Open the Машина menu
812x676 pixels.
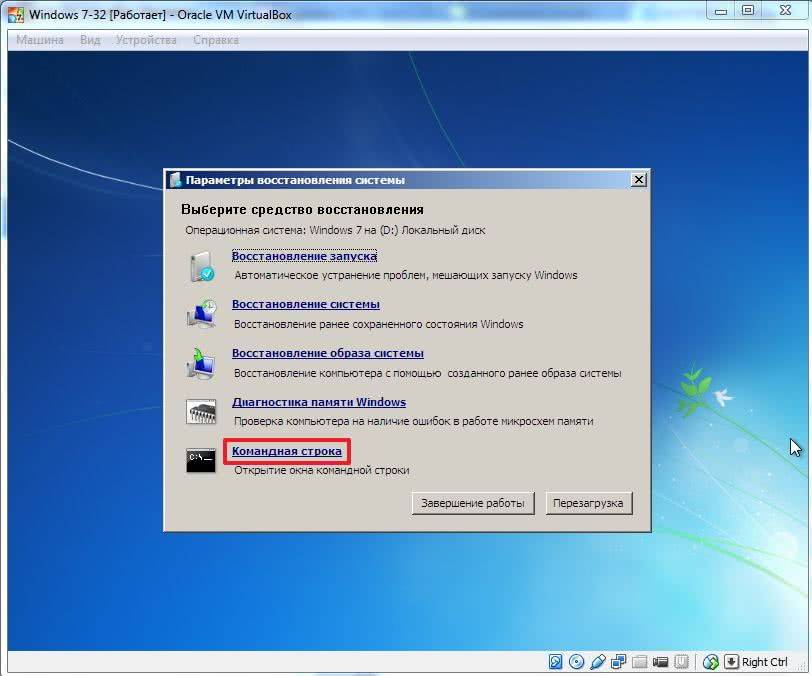pyautogui.click(x=40, y=40)
